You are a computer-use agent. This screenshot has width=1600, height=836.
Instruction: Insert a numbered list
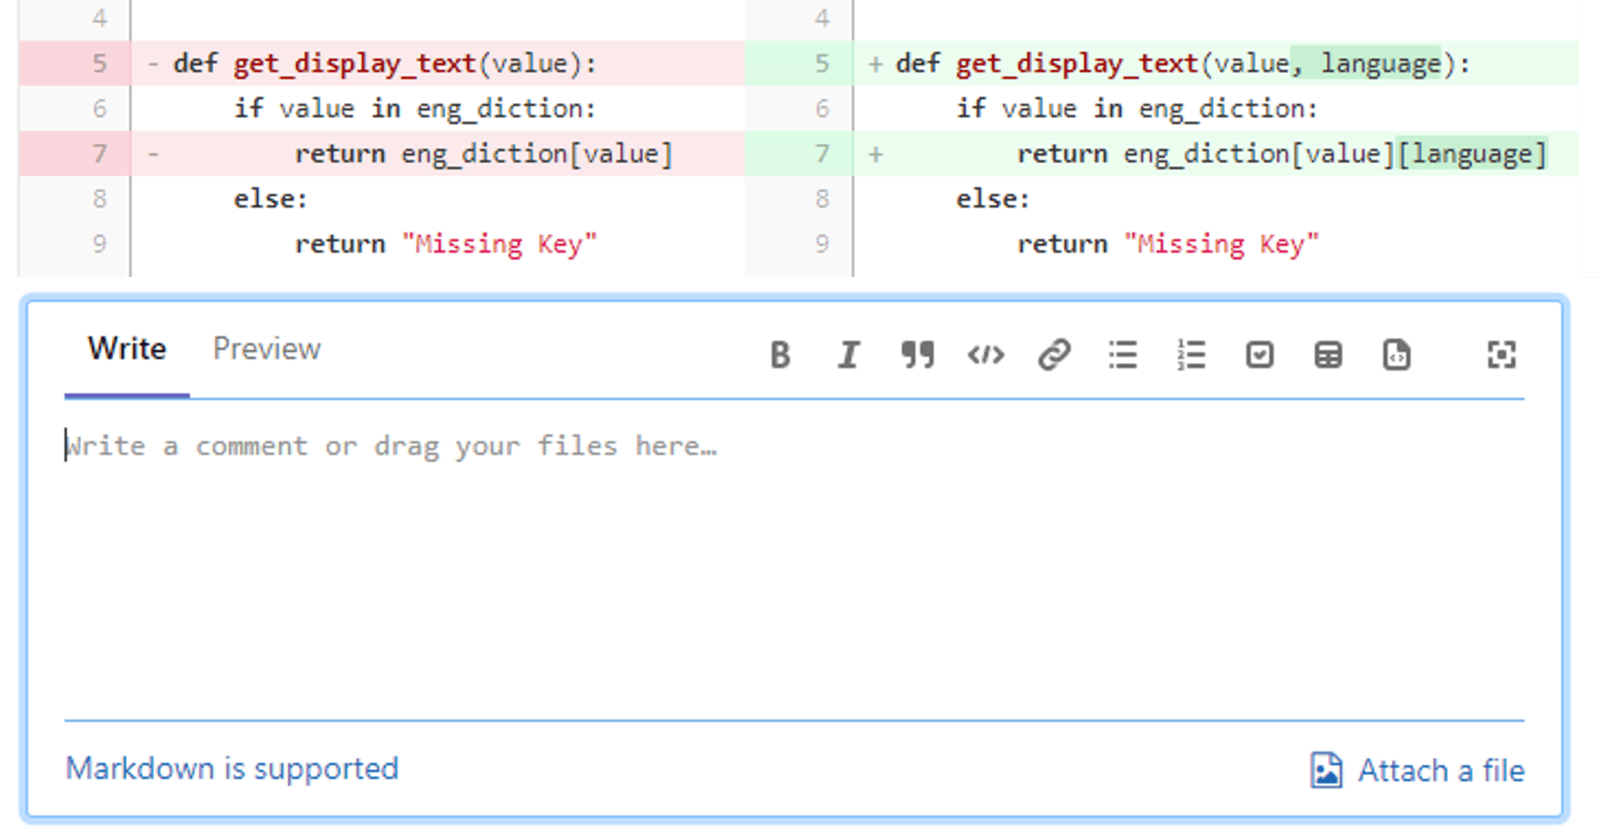[x=1191, y=355]
